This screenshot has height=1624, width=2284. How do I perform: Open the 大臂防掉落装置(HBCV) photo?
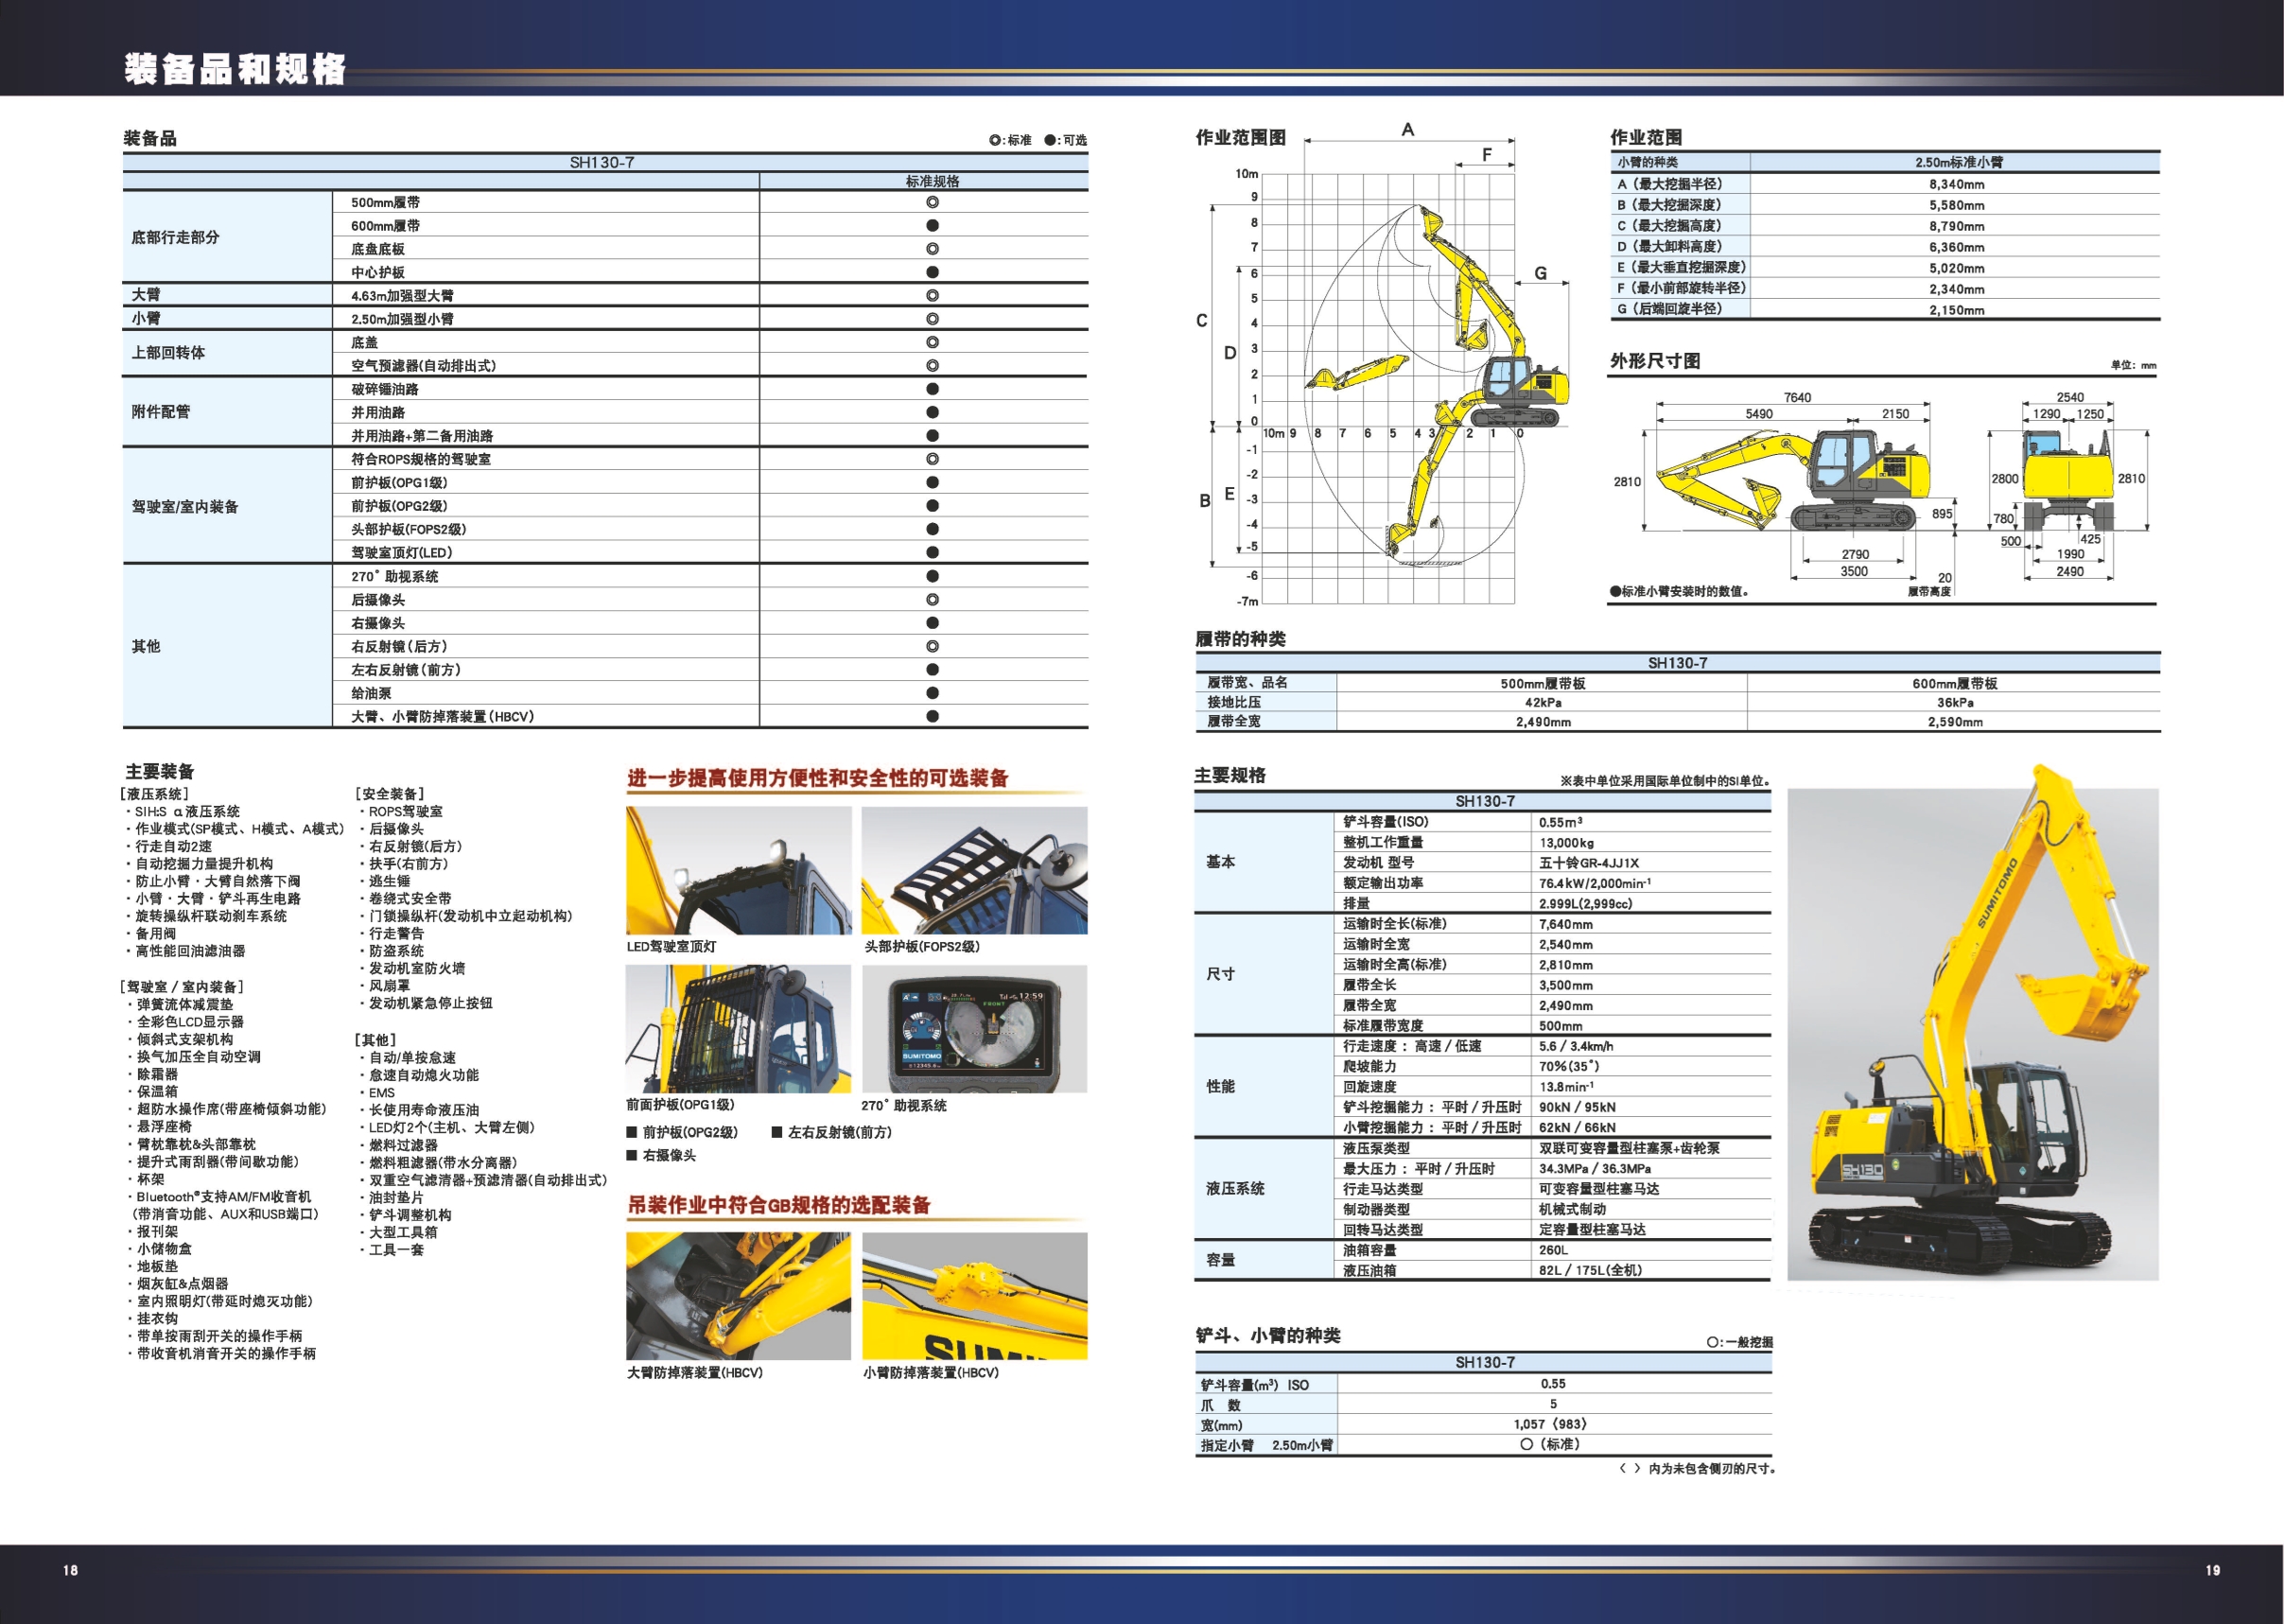pos(739,1296)
